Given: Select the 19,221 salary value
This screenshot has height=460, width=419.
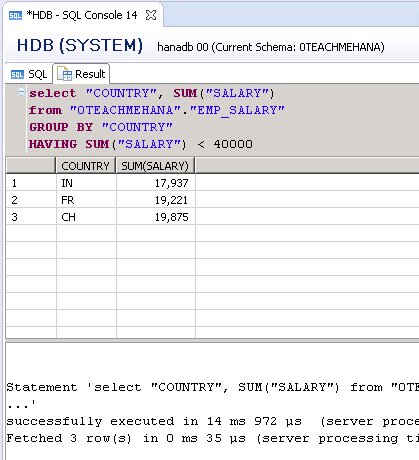Looking at the screenshot, I should tap(156, 200).
